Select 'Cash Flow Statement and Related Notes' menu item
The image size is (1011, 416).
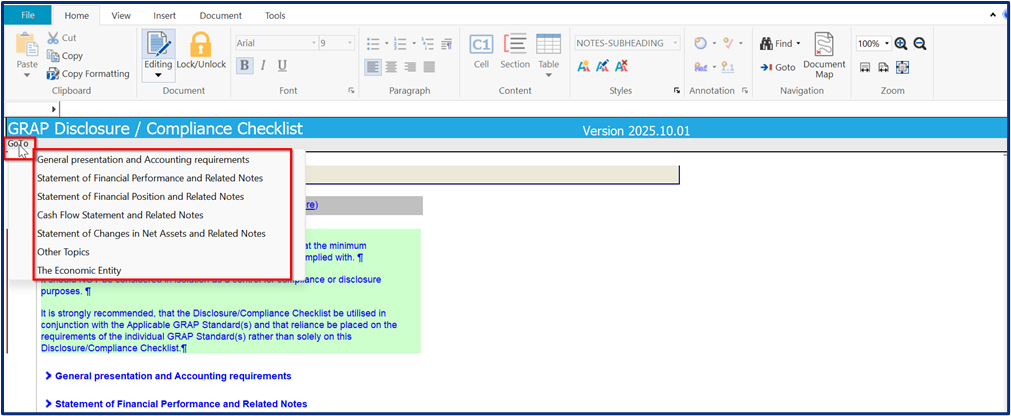pos(120,215)
